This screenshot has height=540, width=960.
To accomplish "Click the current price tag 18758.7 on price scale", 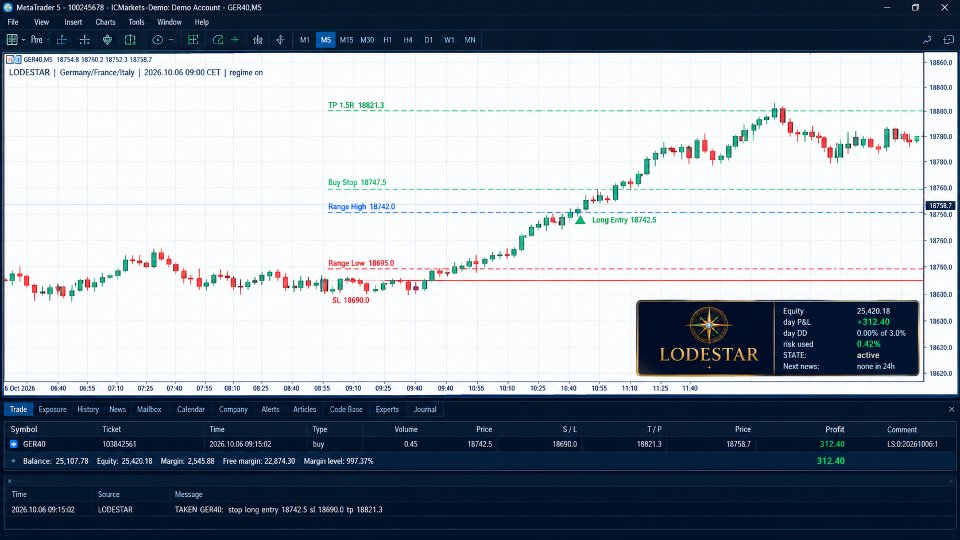I will (x=940, y=206).
